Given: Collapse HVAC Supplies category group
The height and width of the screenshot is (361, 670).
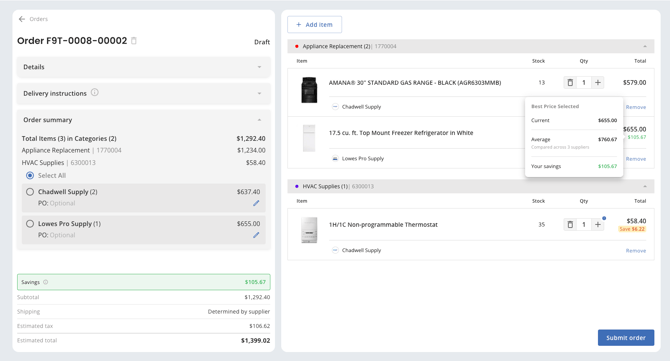Looking at the screenshot, I should [x=645, y=186].
